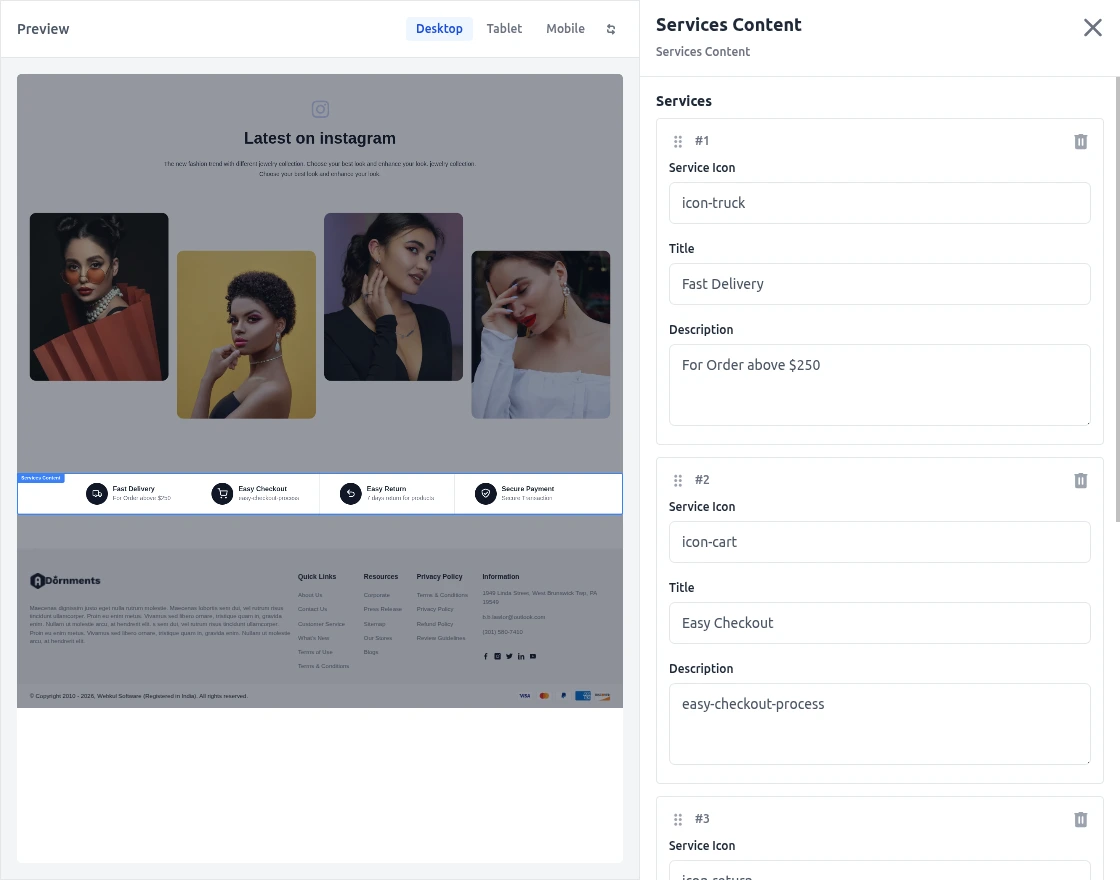Switch preview to Tablet view
Screen dimensions: 1120x880
504,29
